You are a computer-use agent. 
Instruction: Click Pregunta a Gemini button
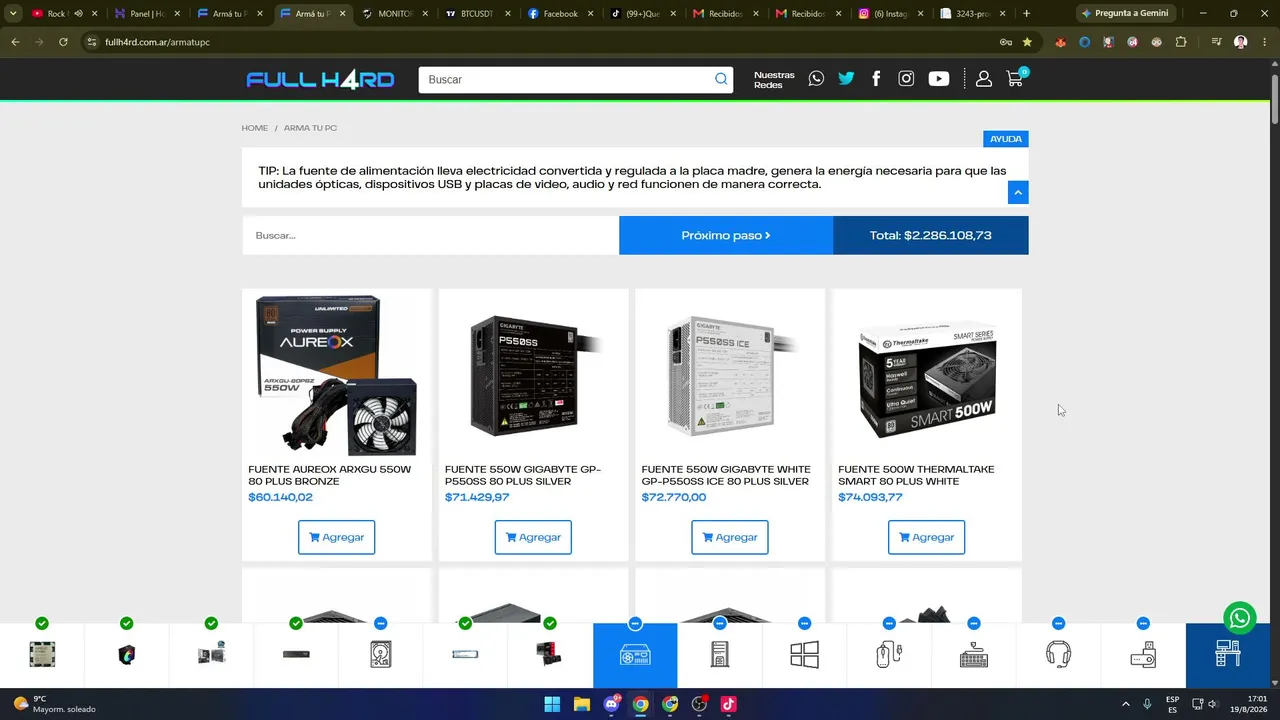tap(1125, 14)
